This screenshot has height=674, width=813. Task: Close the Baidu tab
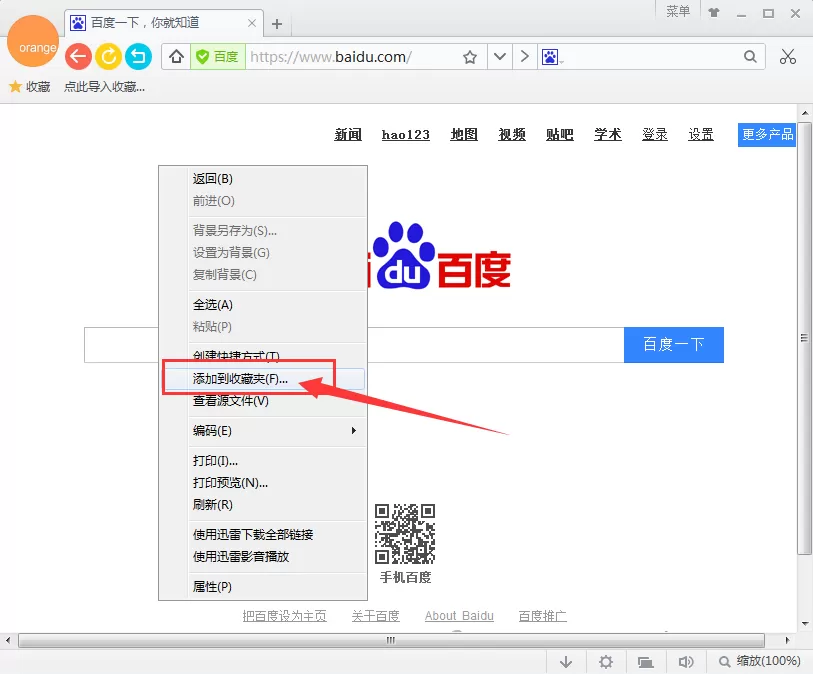tap(251, 23)
